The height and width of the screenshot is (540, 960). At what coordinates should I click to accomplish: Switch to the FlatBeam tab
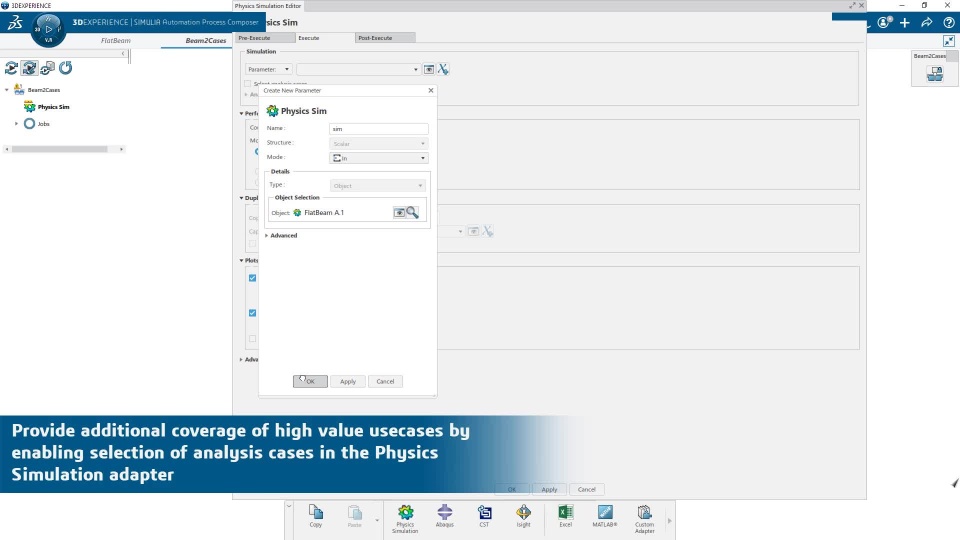tap(116, 40)
